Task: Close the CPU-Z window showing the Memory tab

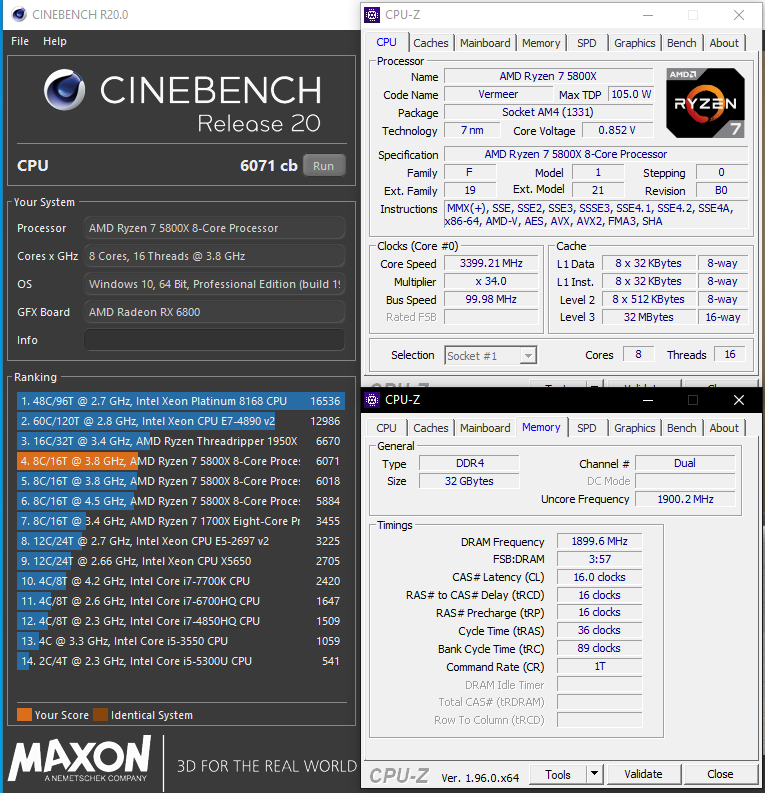Action: click(x=738, y=400)
